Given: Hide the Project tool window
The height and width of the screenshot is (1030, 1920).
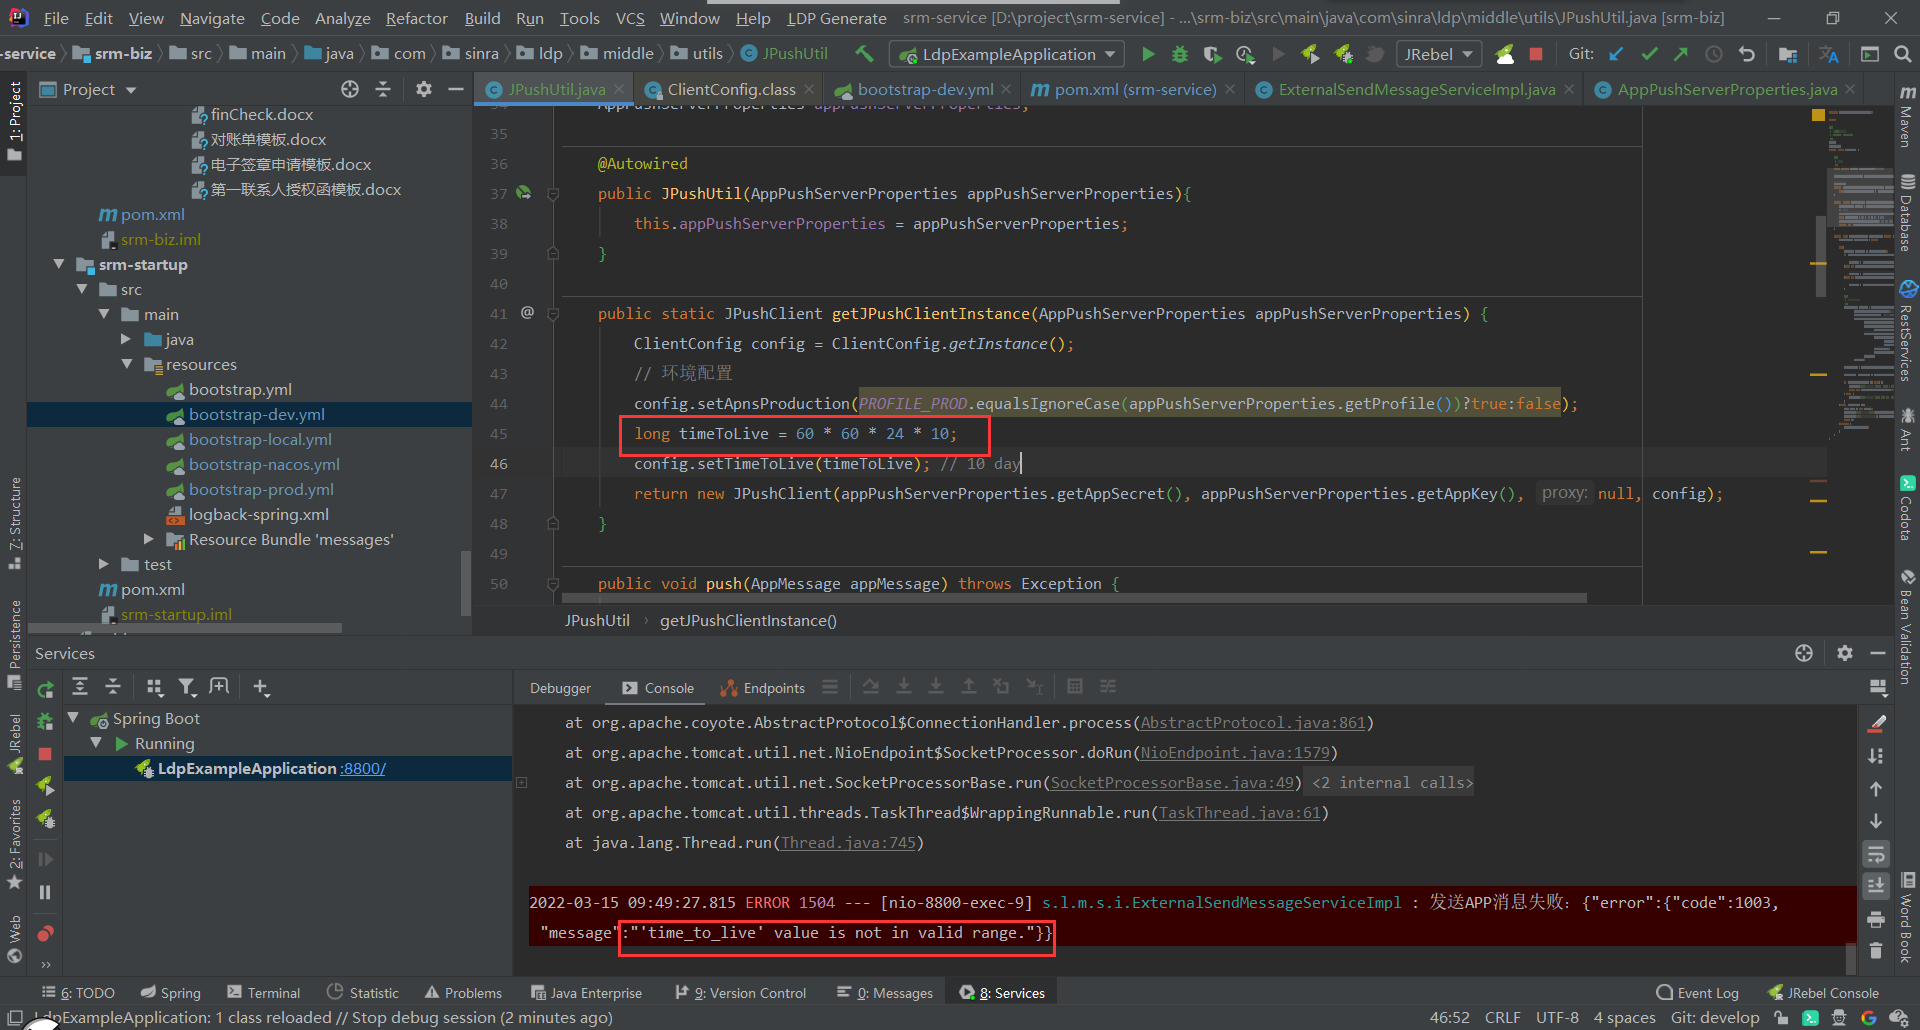Looking at the screenshot, I should click(x=456, y=90).
